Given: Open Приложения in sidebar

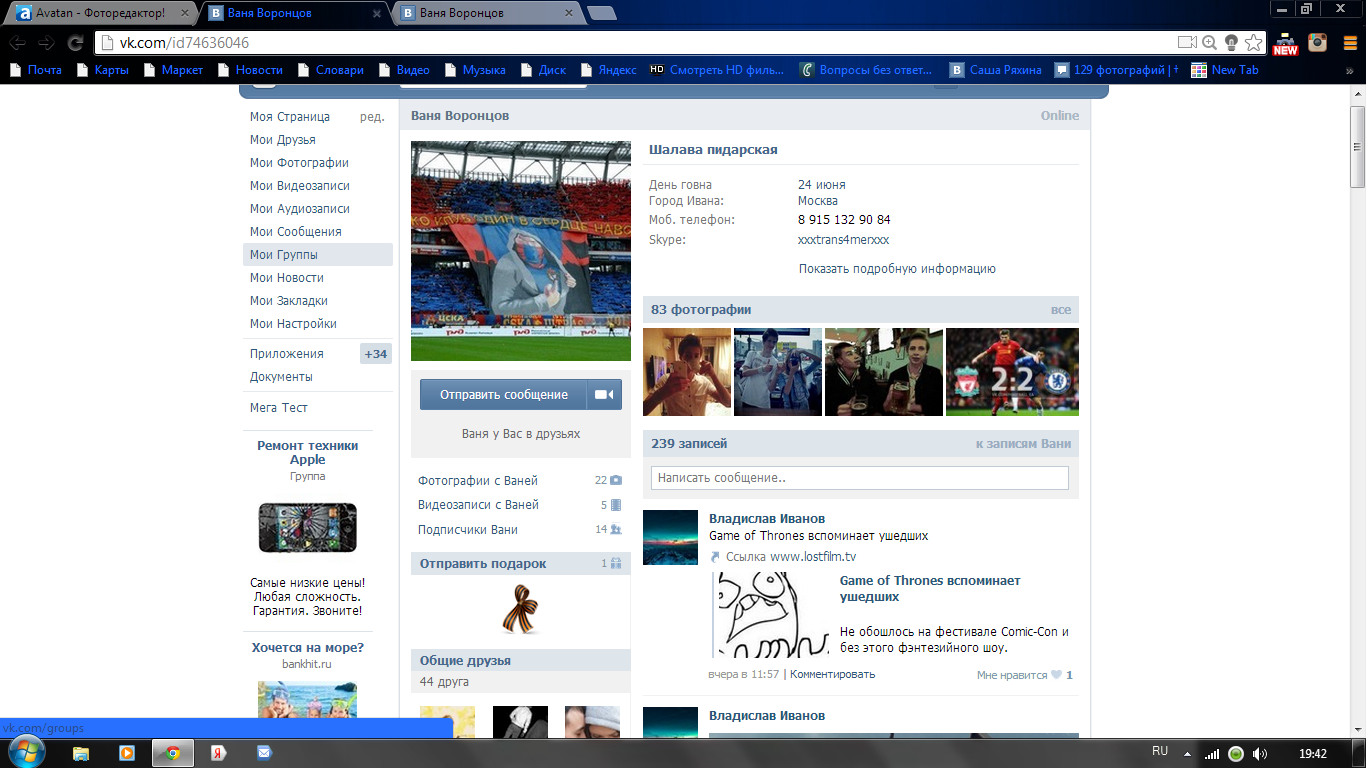Looking at the screenshot, I should [287, 354].
